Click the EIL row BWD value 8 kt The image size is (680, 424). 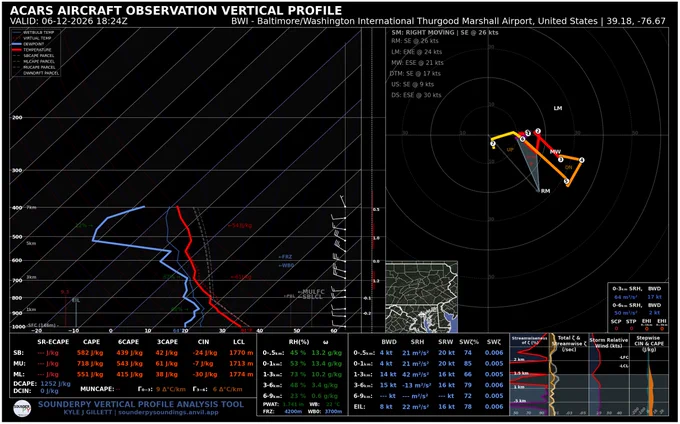tap(388, 407)
